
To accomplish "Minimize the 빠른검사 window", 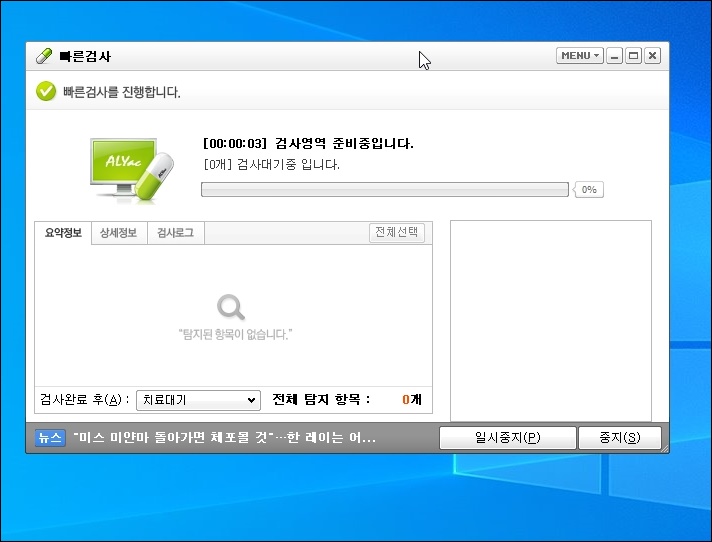I will click(614, 55).
